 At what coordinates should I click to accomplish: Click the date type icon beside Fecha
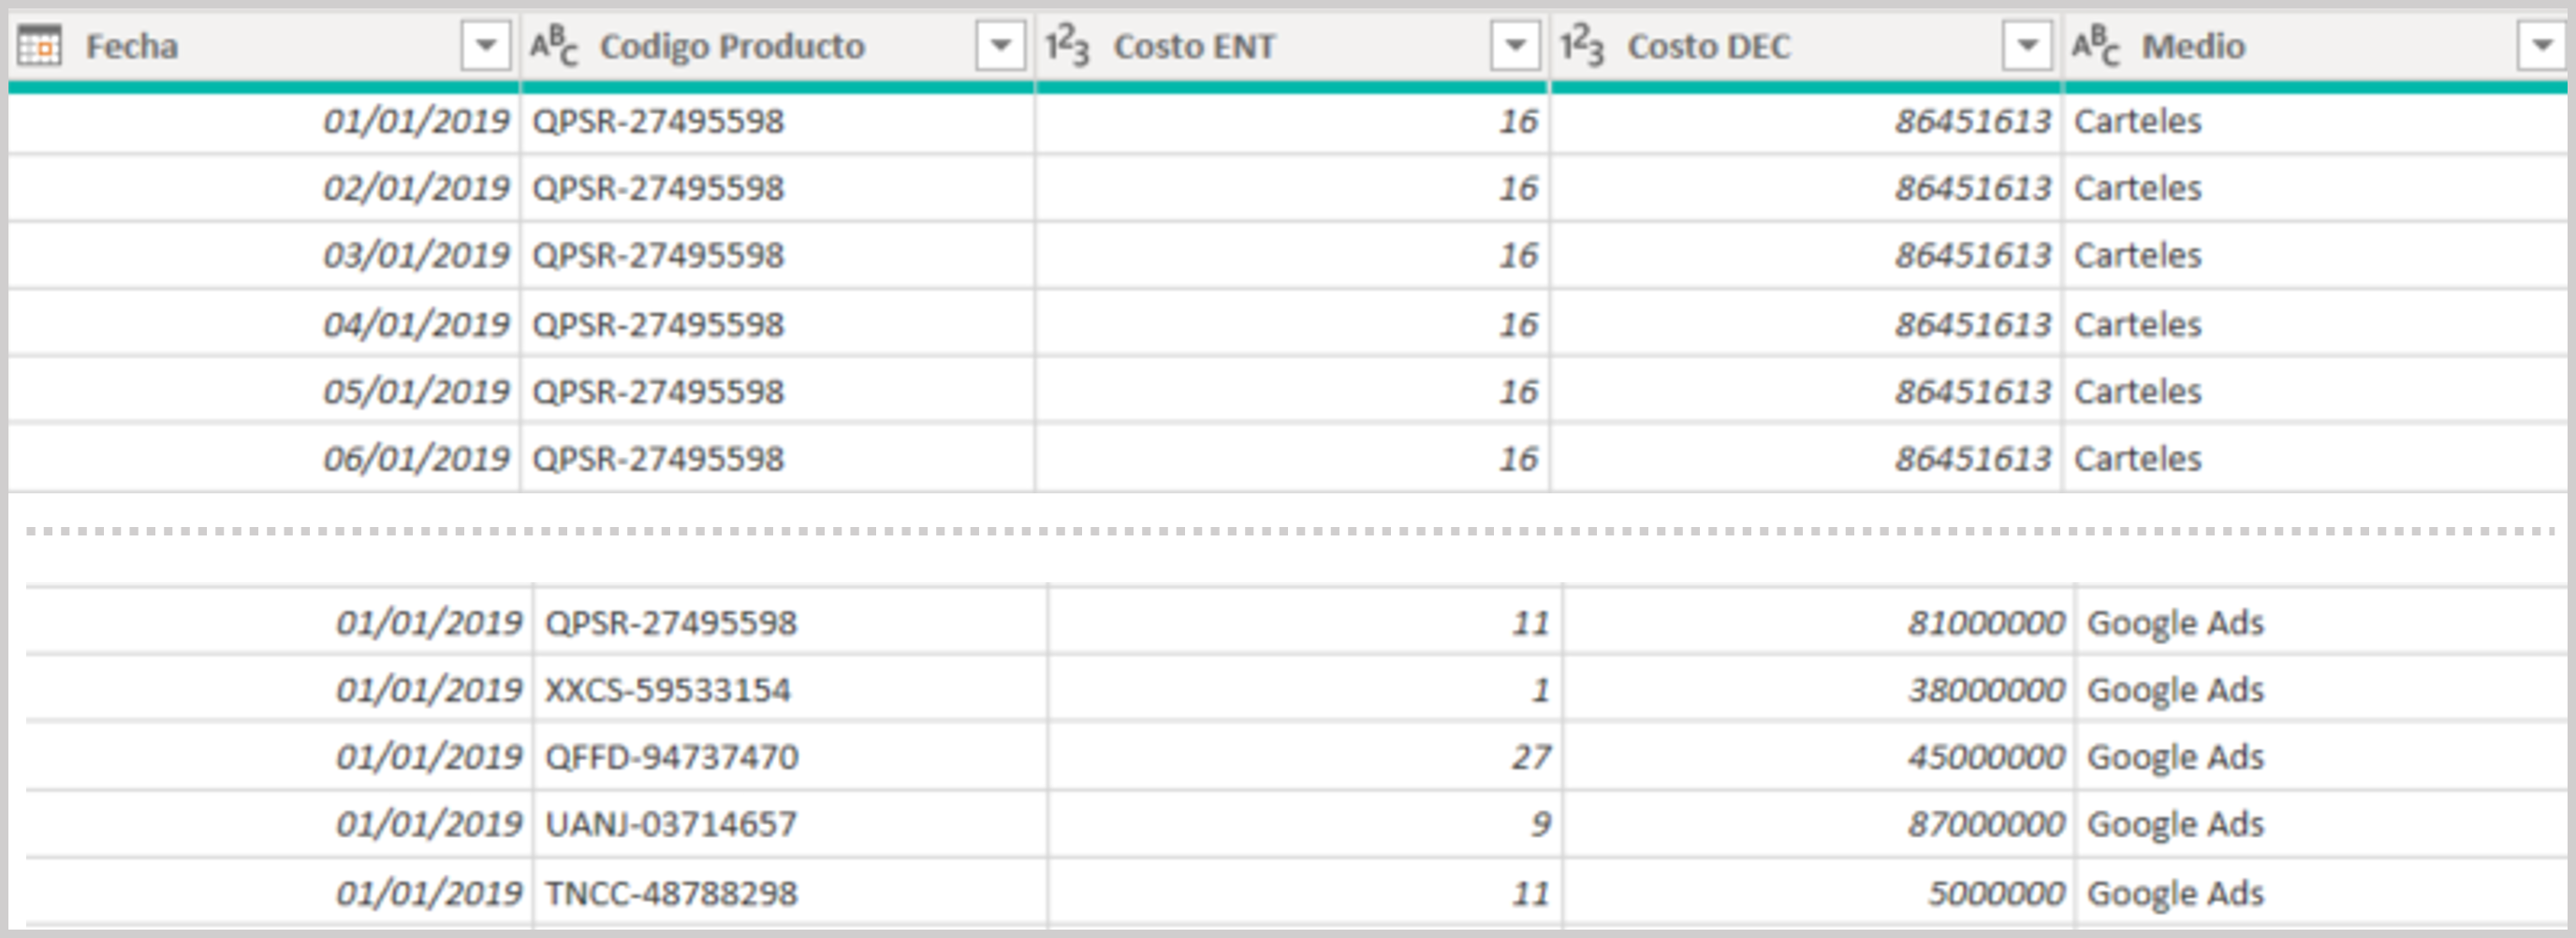tap(40, 46)
